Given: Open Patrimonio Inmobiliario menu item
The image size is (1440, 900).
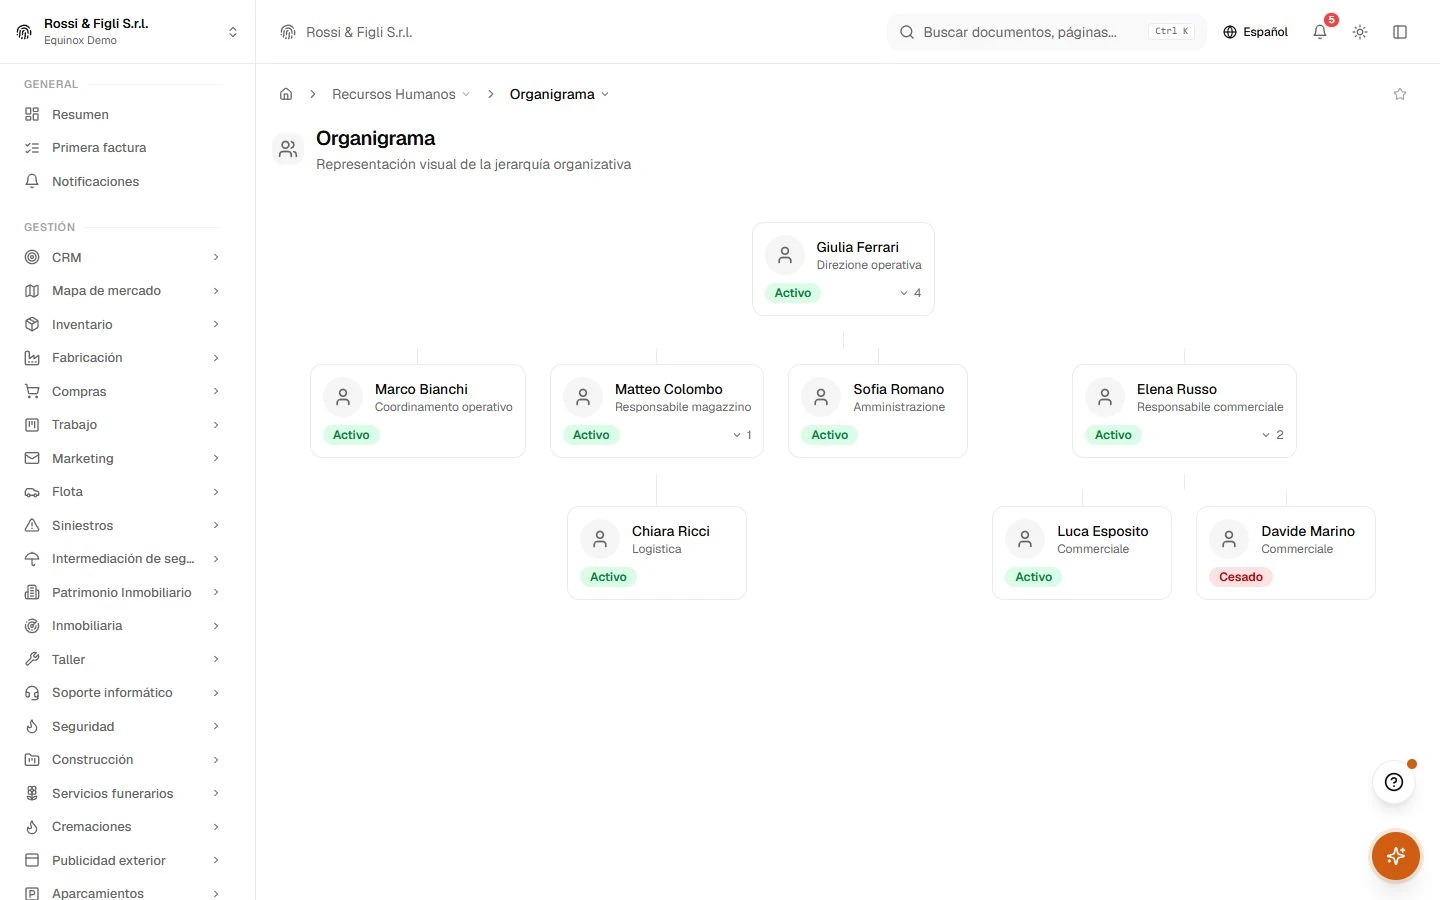Looking at the screenshot, I should point(122,592).
